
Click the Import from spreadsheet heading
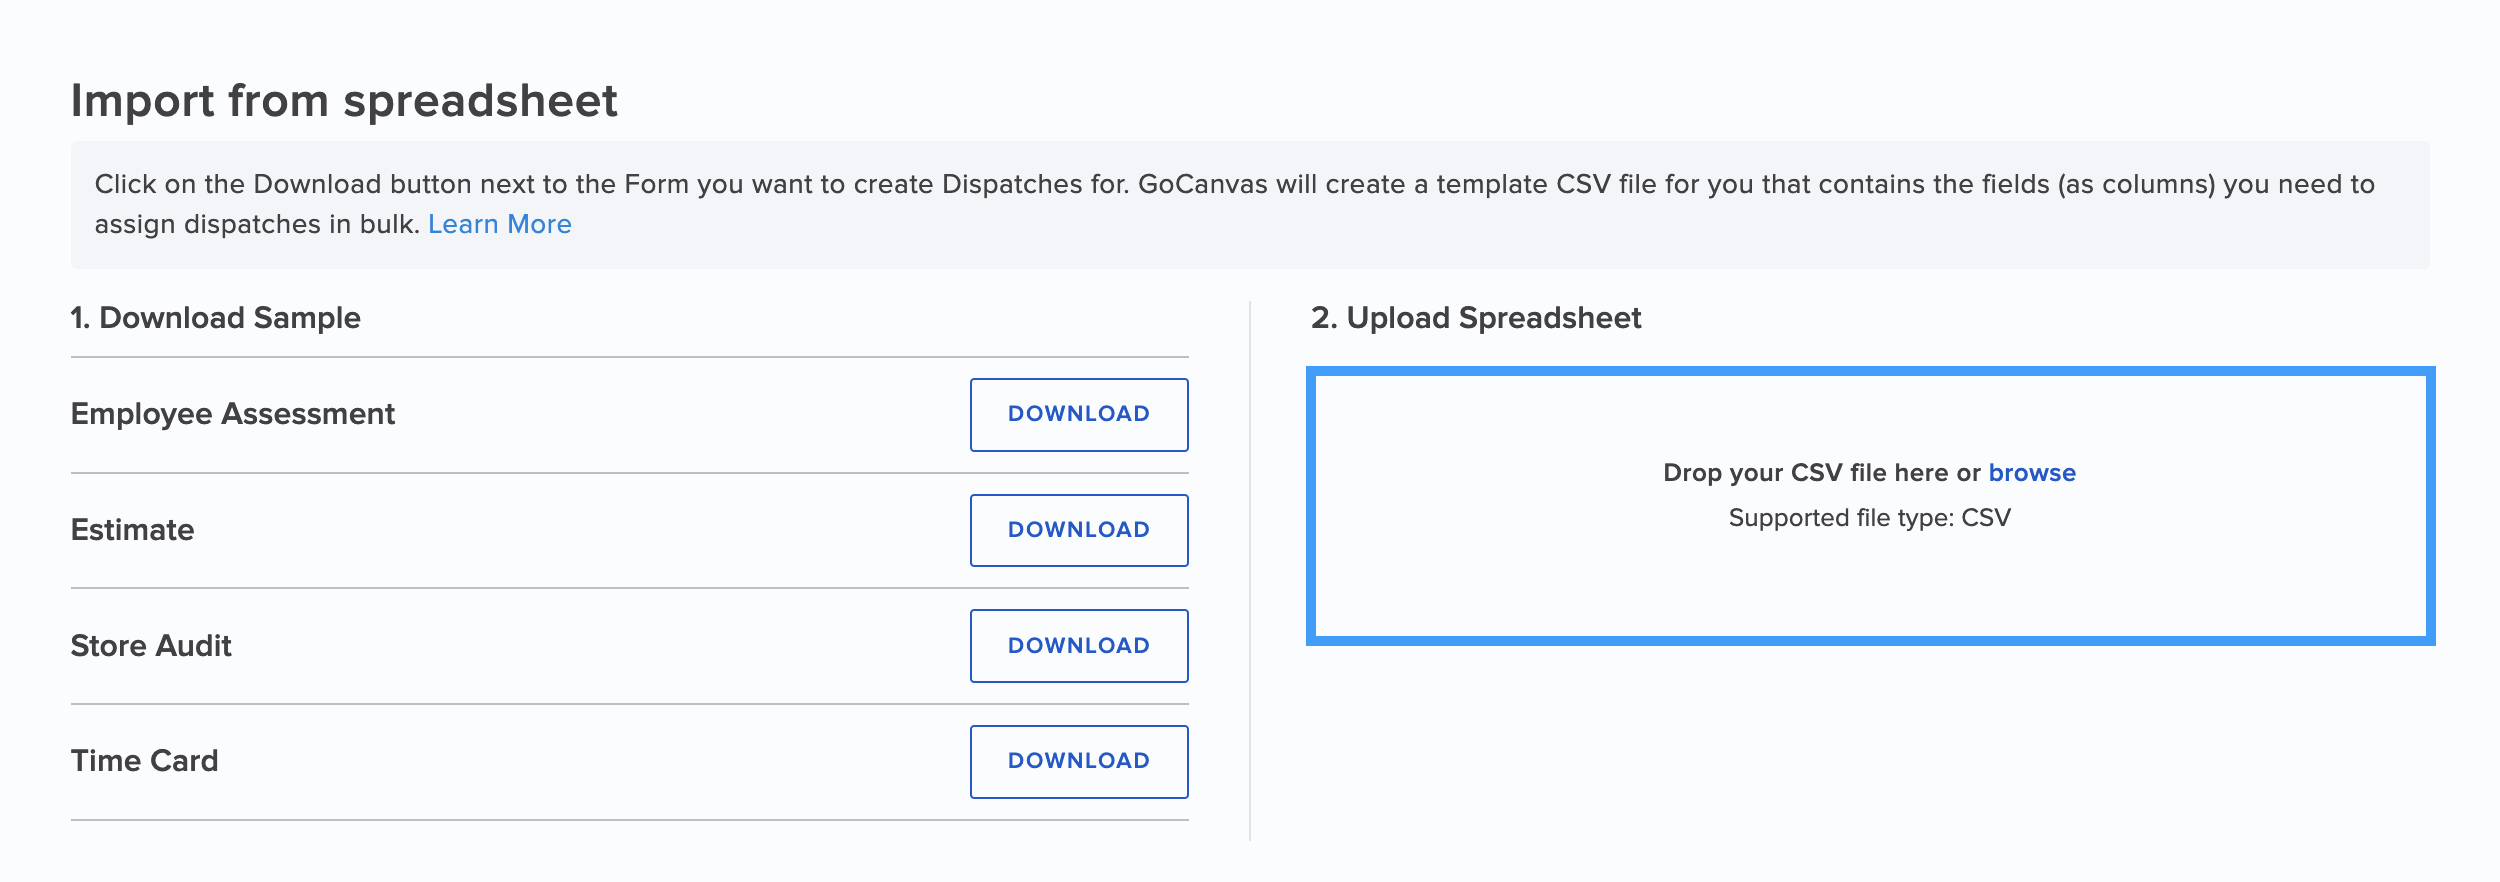[345, 100]
